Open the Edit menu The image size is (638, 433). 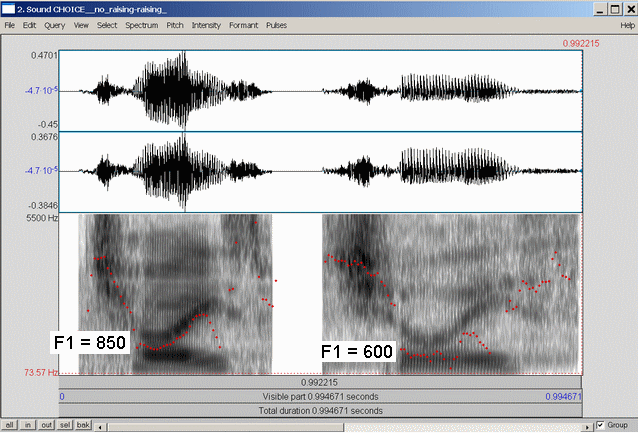[x=31, y=24]
